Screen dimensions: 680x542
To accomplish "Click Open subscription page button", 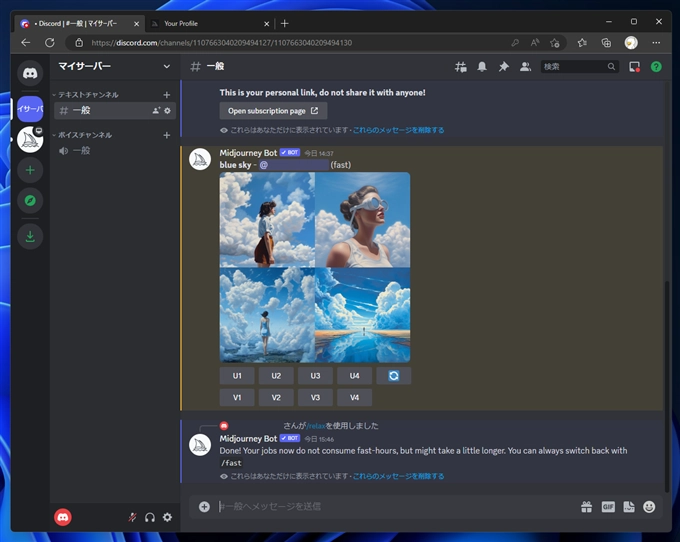I will click(x=273, y=111).
